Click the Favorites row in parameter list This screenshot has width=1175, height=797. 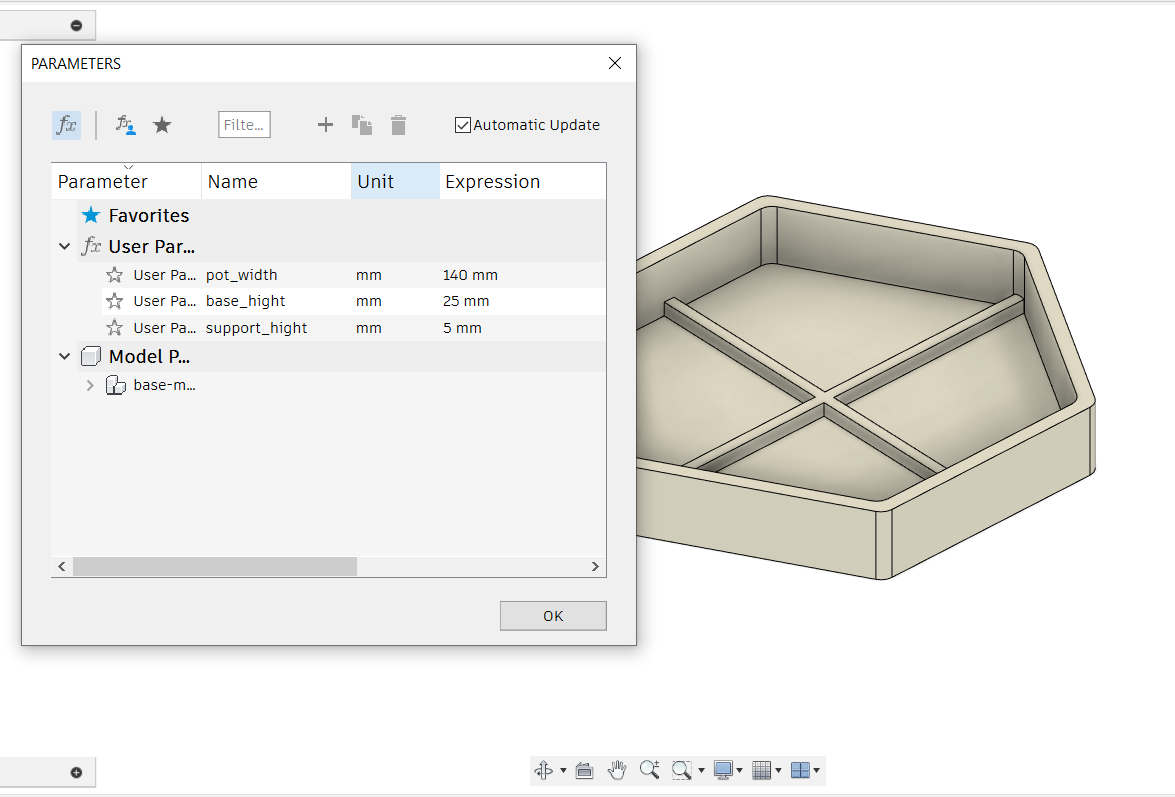tap(149, 215)
